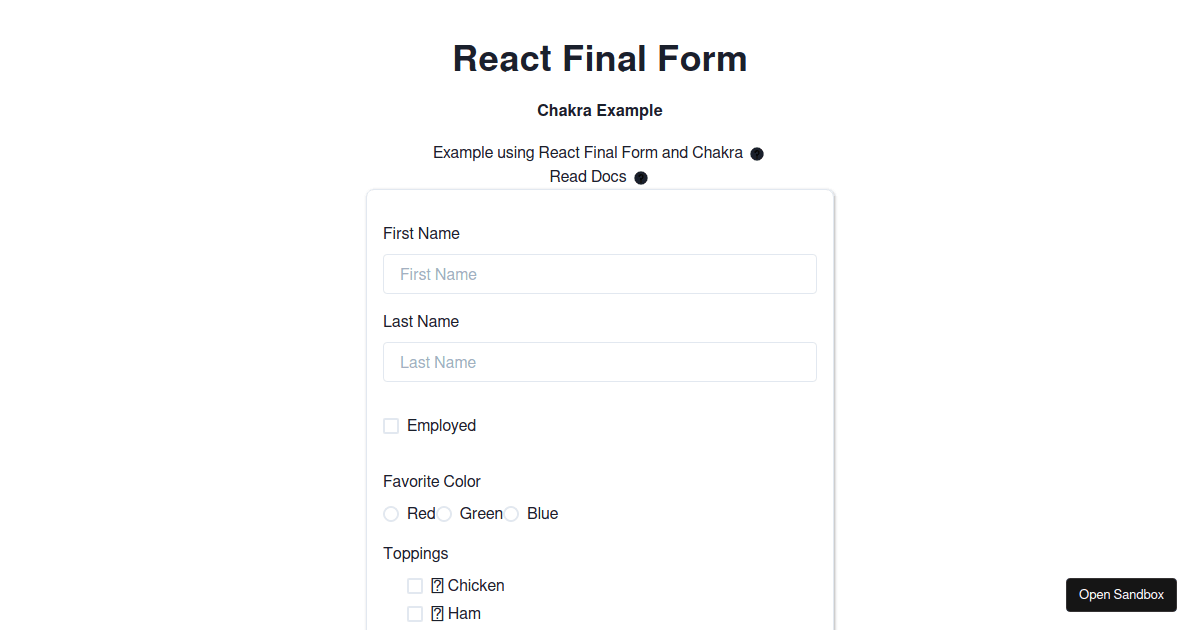Image resolution: width=1200 pixels, height=630 pixels.
Task: Click the First Name input field
Action: (600, 273)
